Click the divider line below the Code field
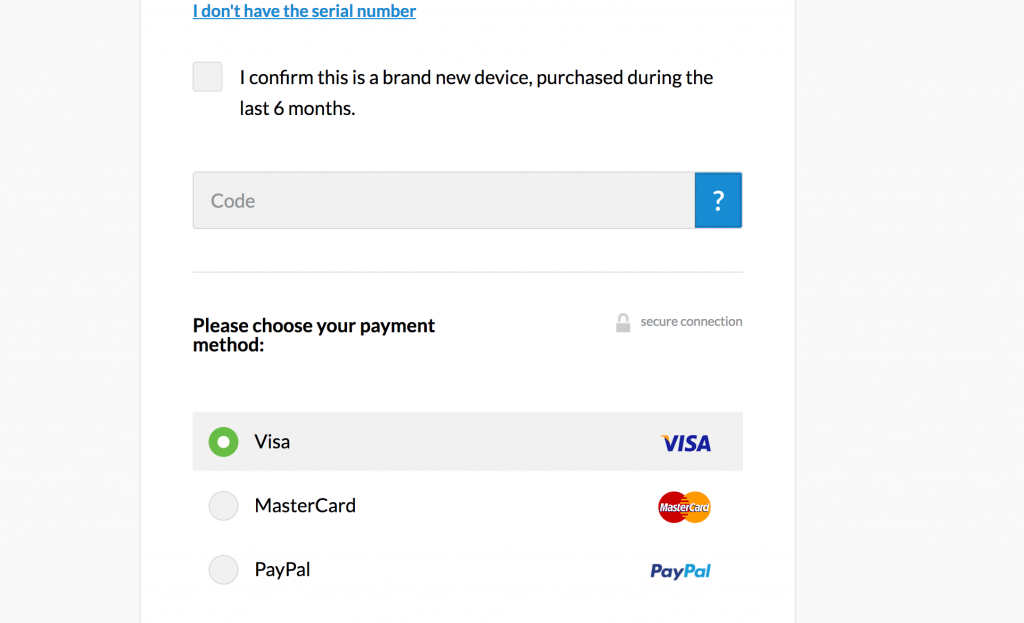 467,272
